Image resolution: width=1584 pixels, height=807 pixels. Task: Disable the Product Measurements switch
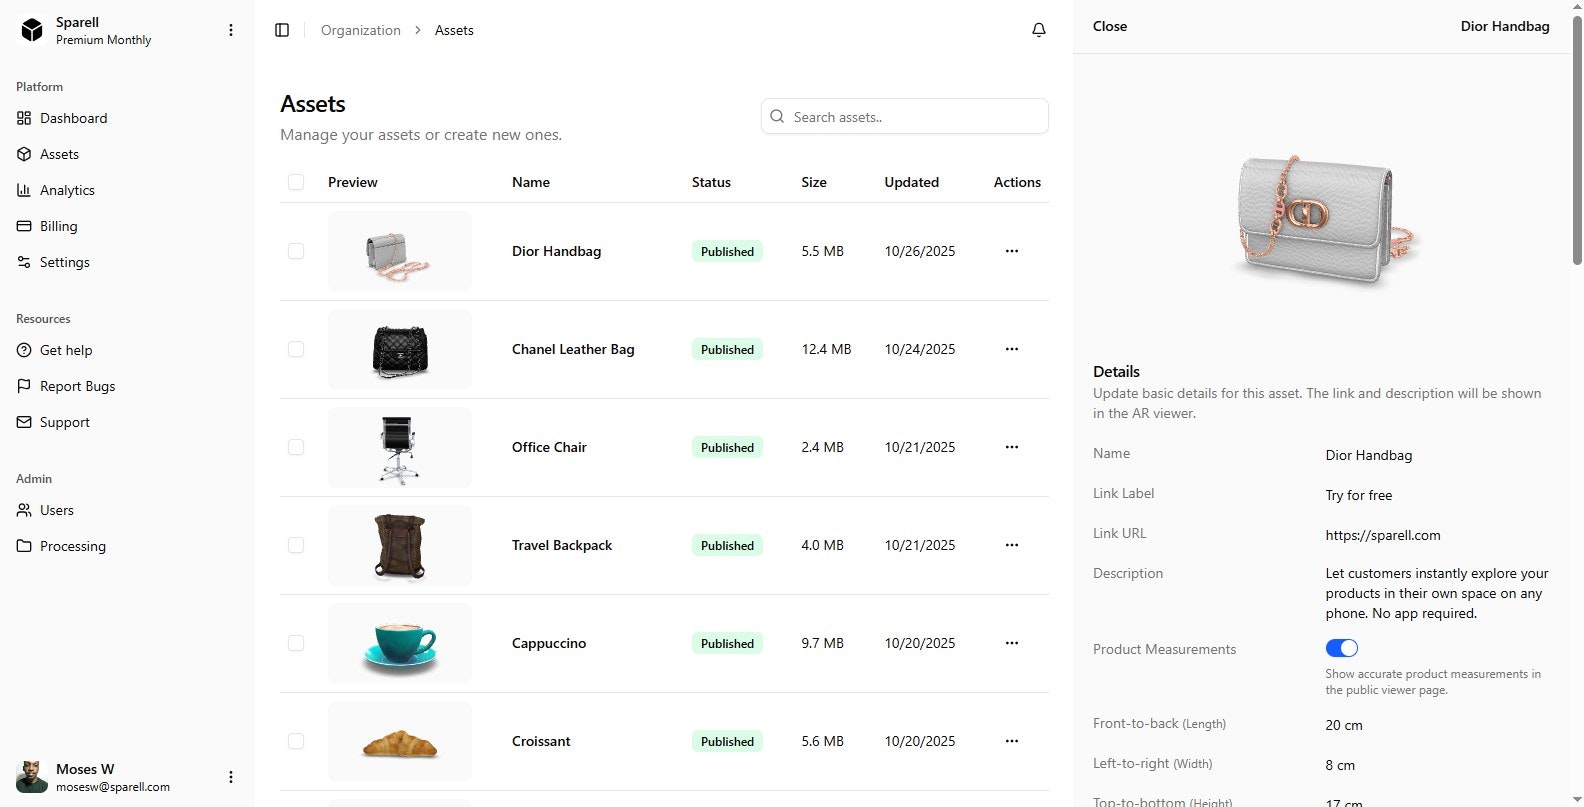[x=1342, y=648]
